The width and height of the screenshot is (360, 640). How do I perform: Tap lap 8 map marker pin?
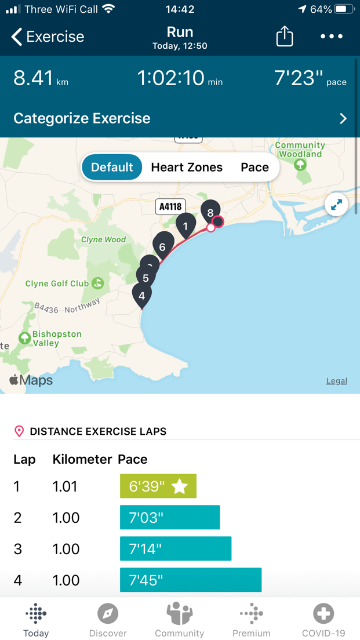(x=210, y=211)
